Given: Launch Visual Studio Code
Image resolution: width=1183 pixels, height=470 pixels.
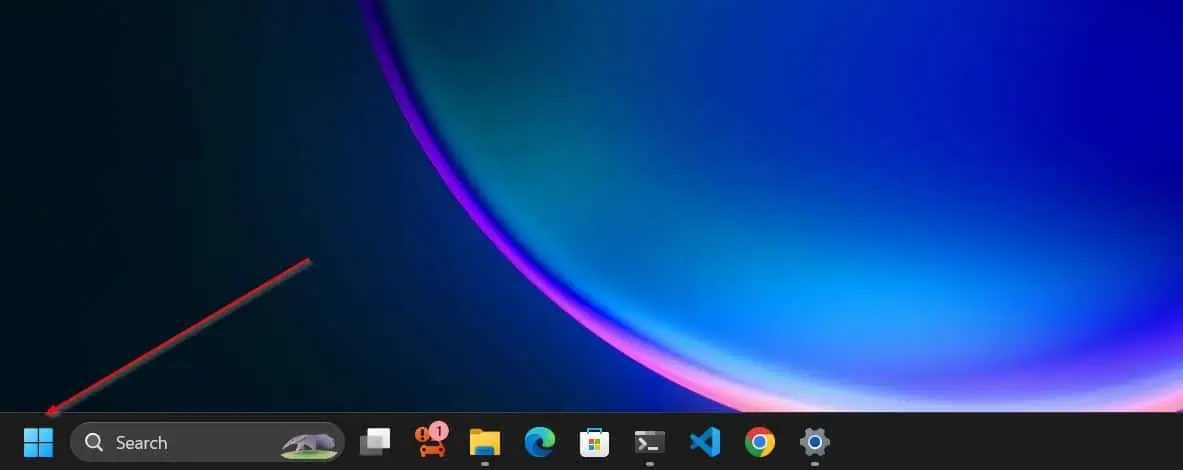Looking at the screenshot, I should click(705, 442).
